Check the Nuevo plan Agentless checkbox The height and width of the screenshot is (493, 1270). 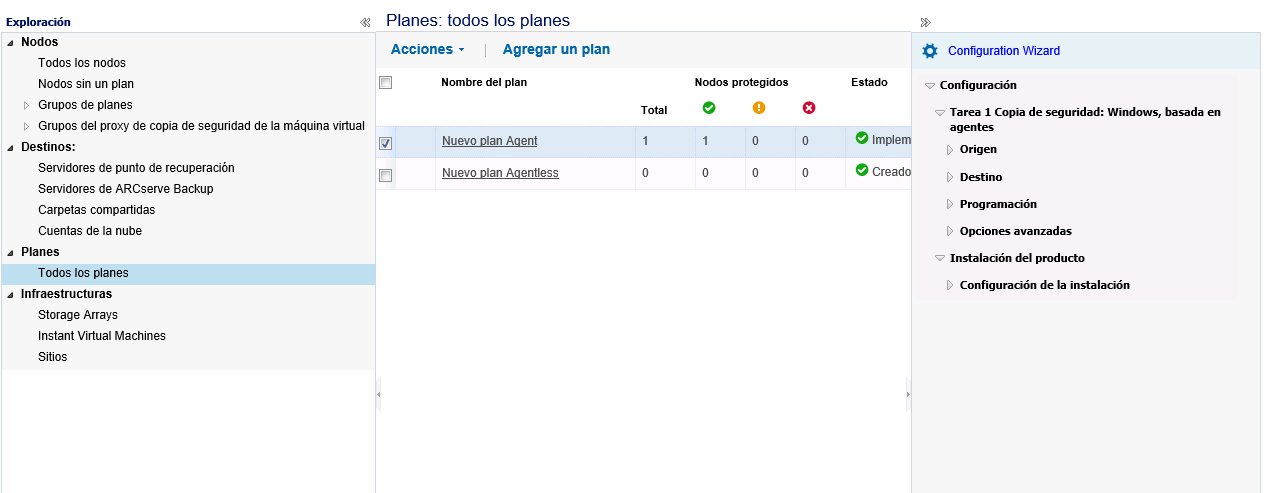(x=385, y=175)
